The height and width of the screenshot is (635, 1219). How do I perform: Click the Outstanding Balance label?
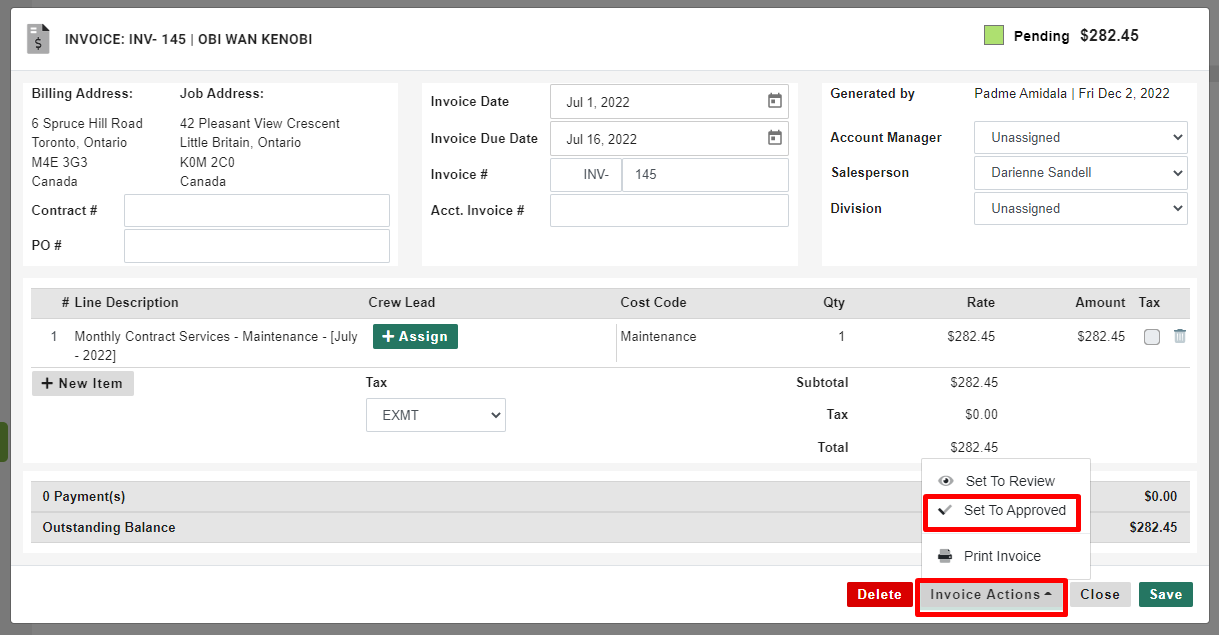tap(109, 528)
